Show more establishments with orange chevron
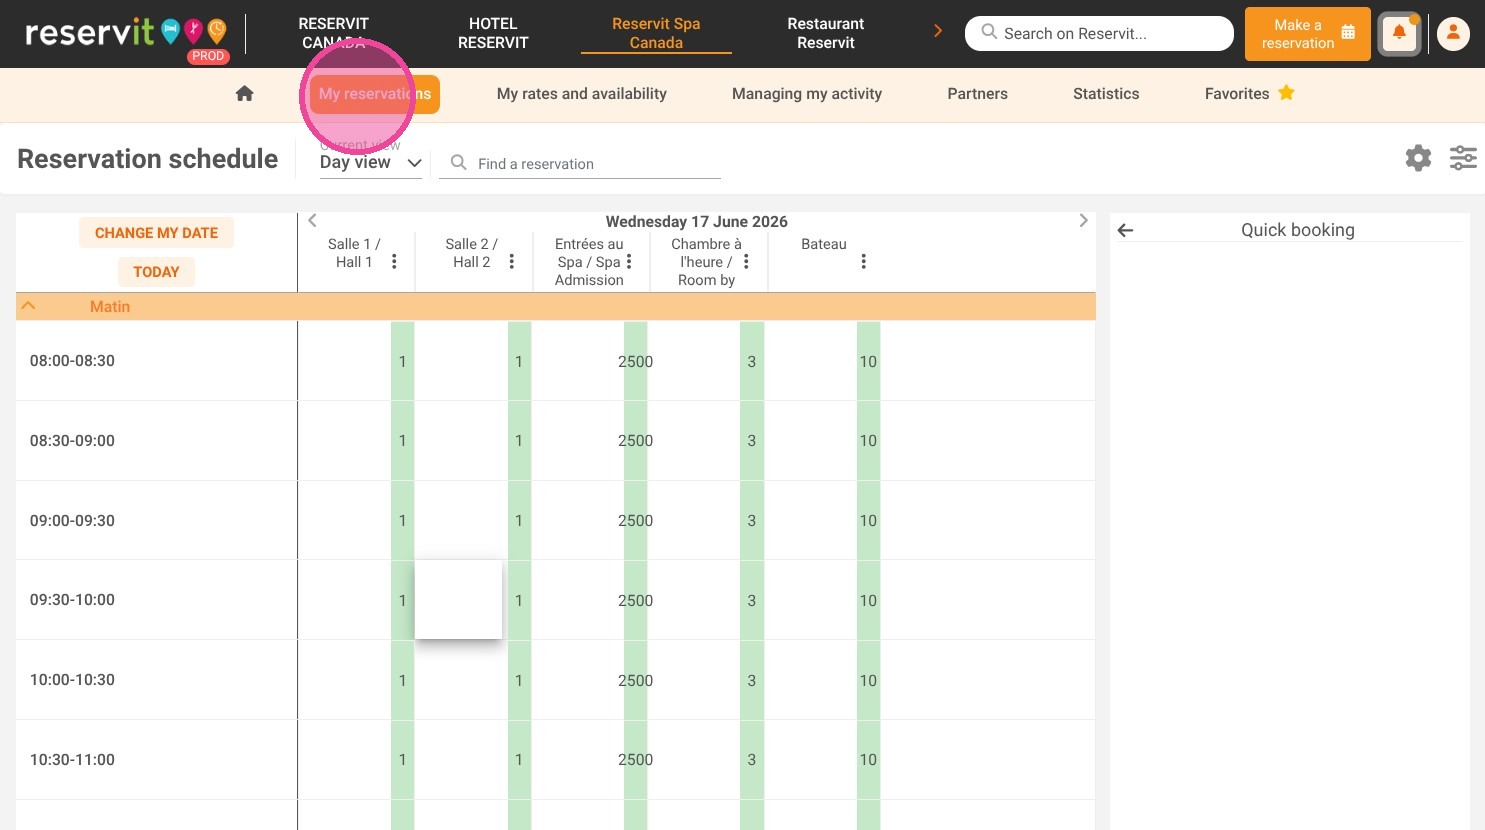This screenshot has height=830, width=1485. click(937, 32)
